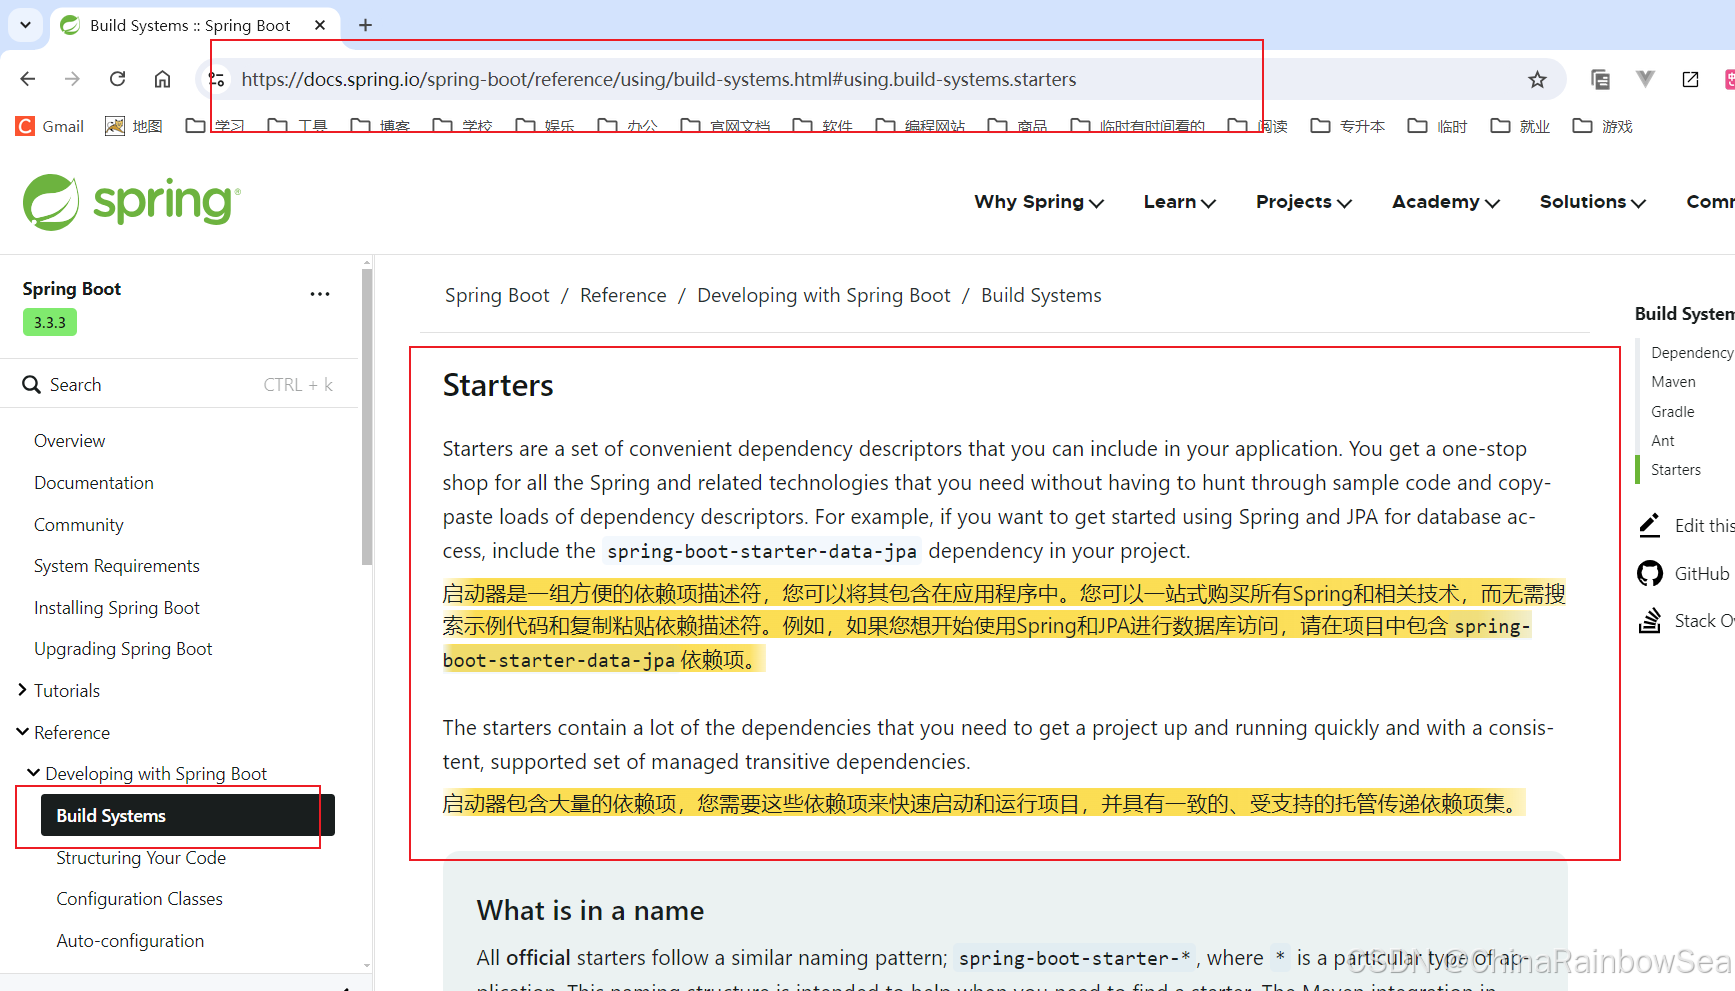
Task: Click Spring Boot breadcrumb link
Action: click(x=497, y=295)
